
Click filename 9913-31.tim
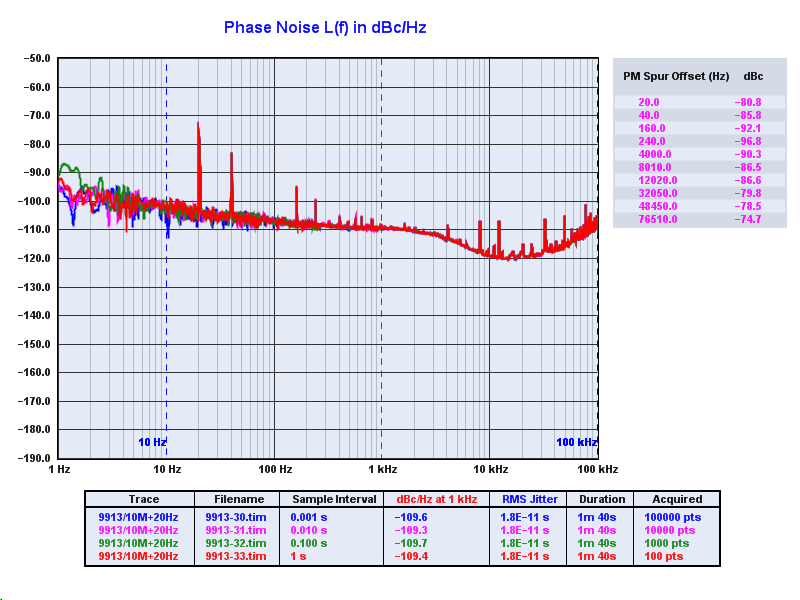(x=236, y=531)
